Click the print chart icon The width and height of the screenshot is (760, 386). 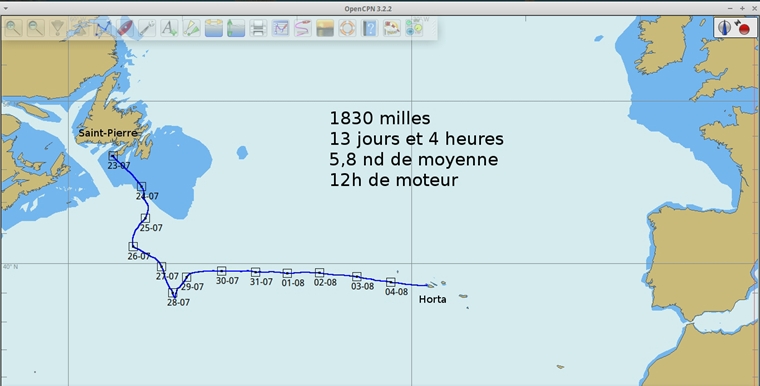258,28
